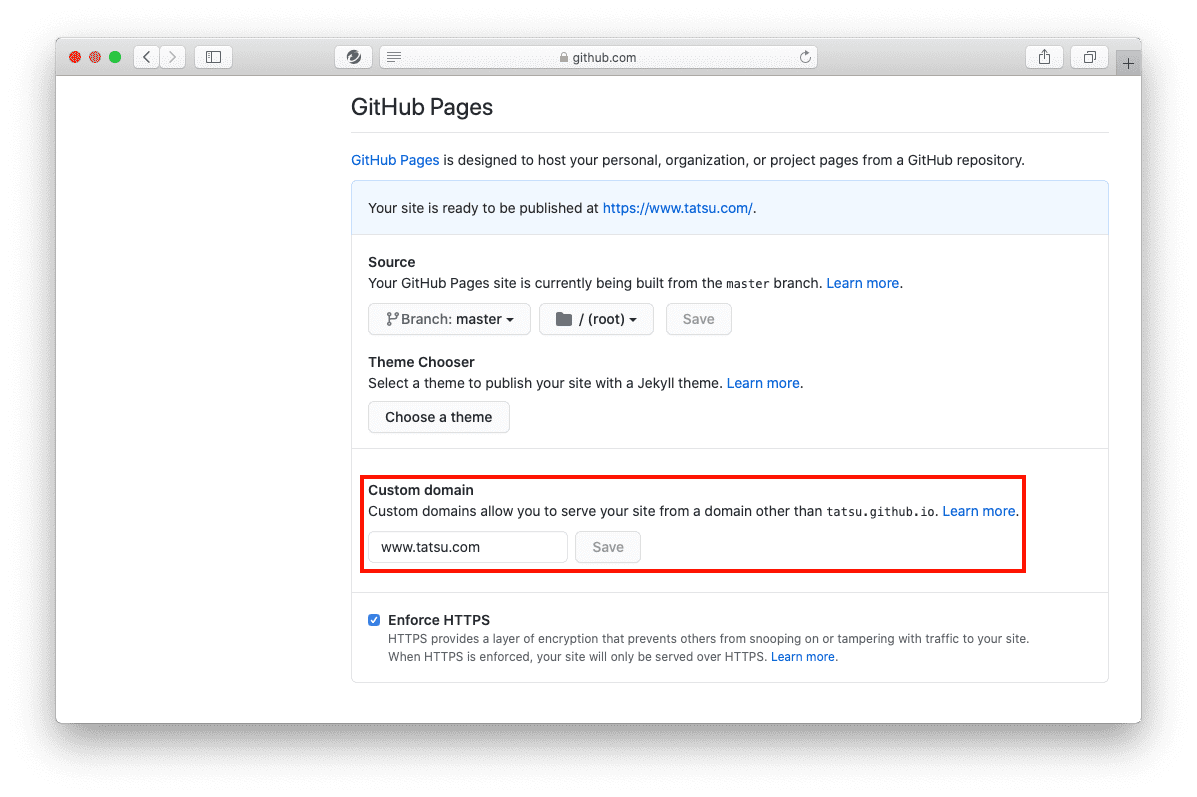The image size is (1197, 797).
Task: Click the github.com address bar
Action: (x=598, y=57)
